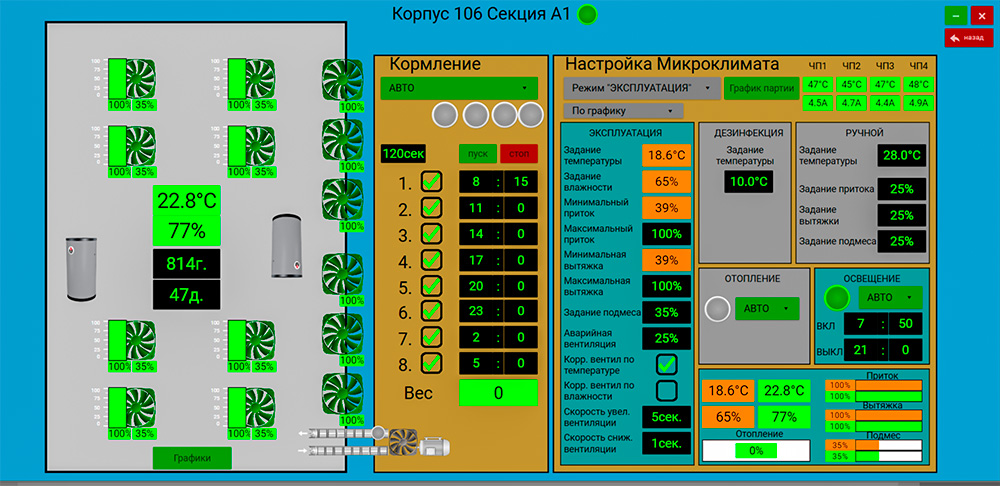Viewport: 1000px width, 486px height.
Task: Uncheck ventilation correction by temperature
Action: (667, 363)
